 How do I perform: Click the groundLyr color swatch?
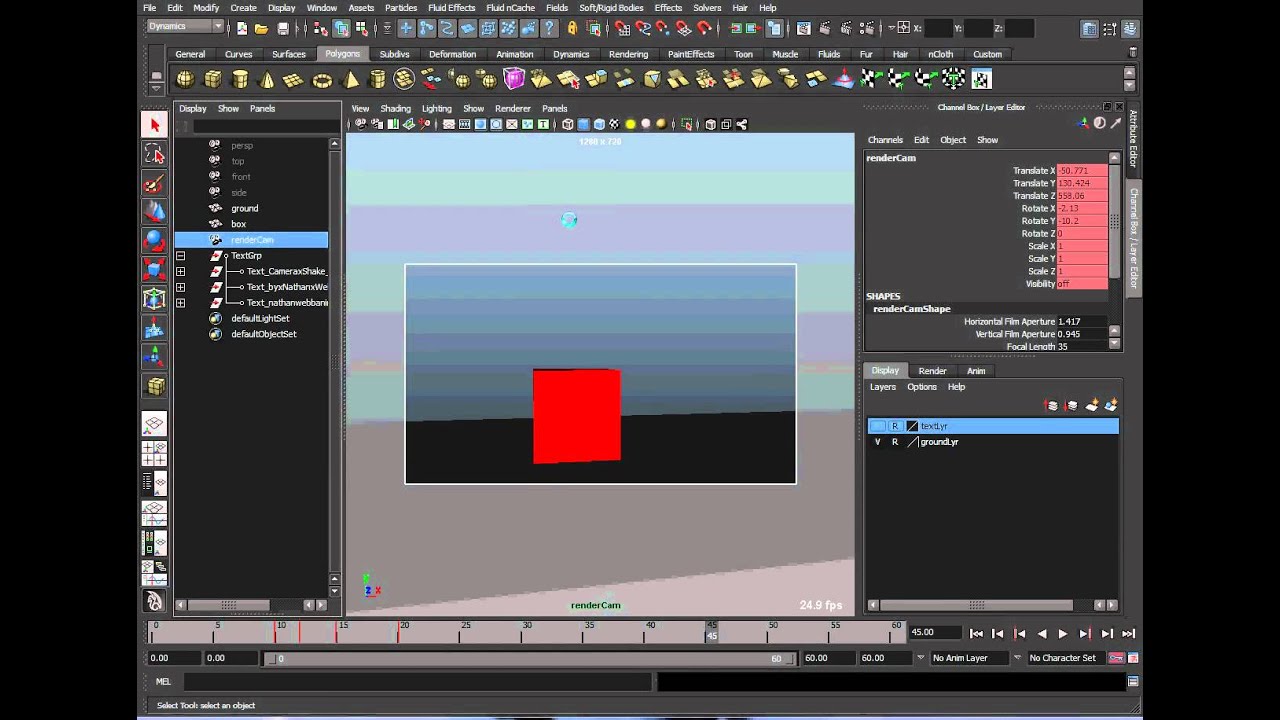tap(912, 442)
